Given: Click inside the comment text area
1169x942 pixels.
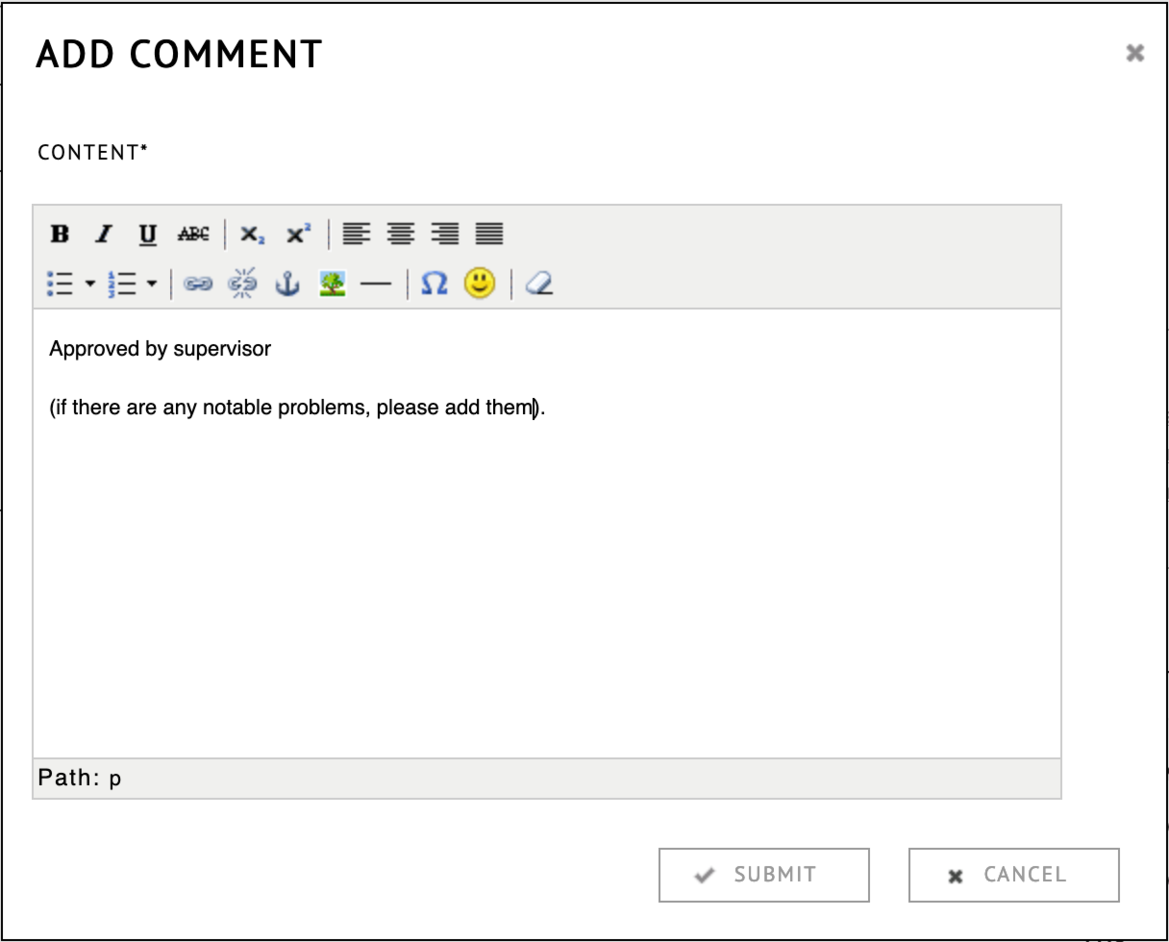Looking at the screenshot, I should 546,580.
